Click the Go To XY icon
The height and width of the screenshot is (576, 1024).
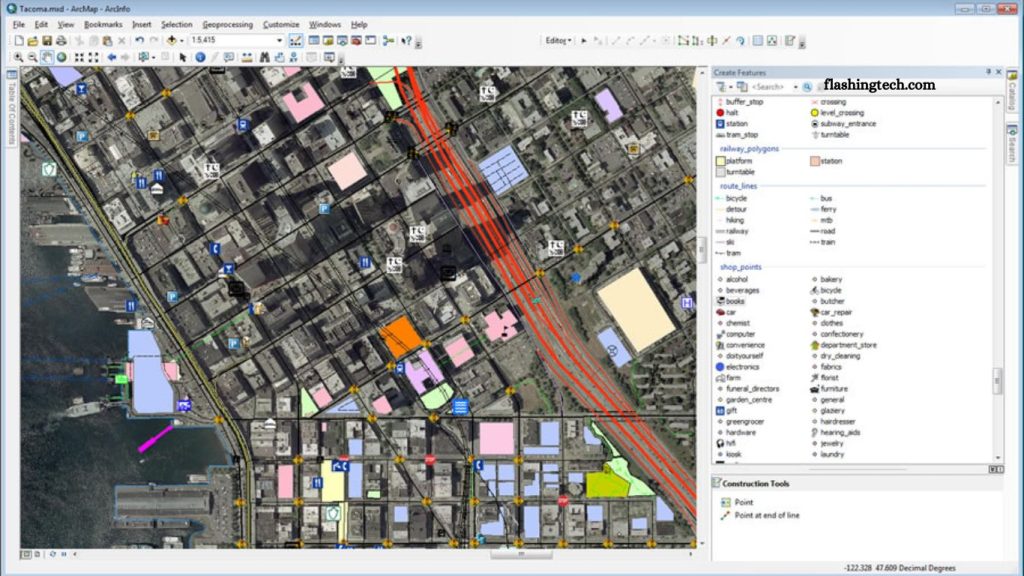(x=293, y=57)
